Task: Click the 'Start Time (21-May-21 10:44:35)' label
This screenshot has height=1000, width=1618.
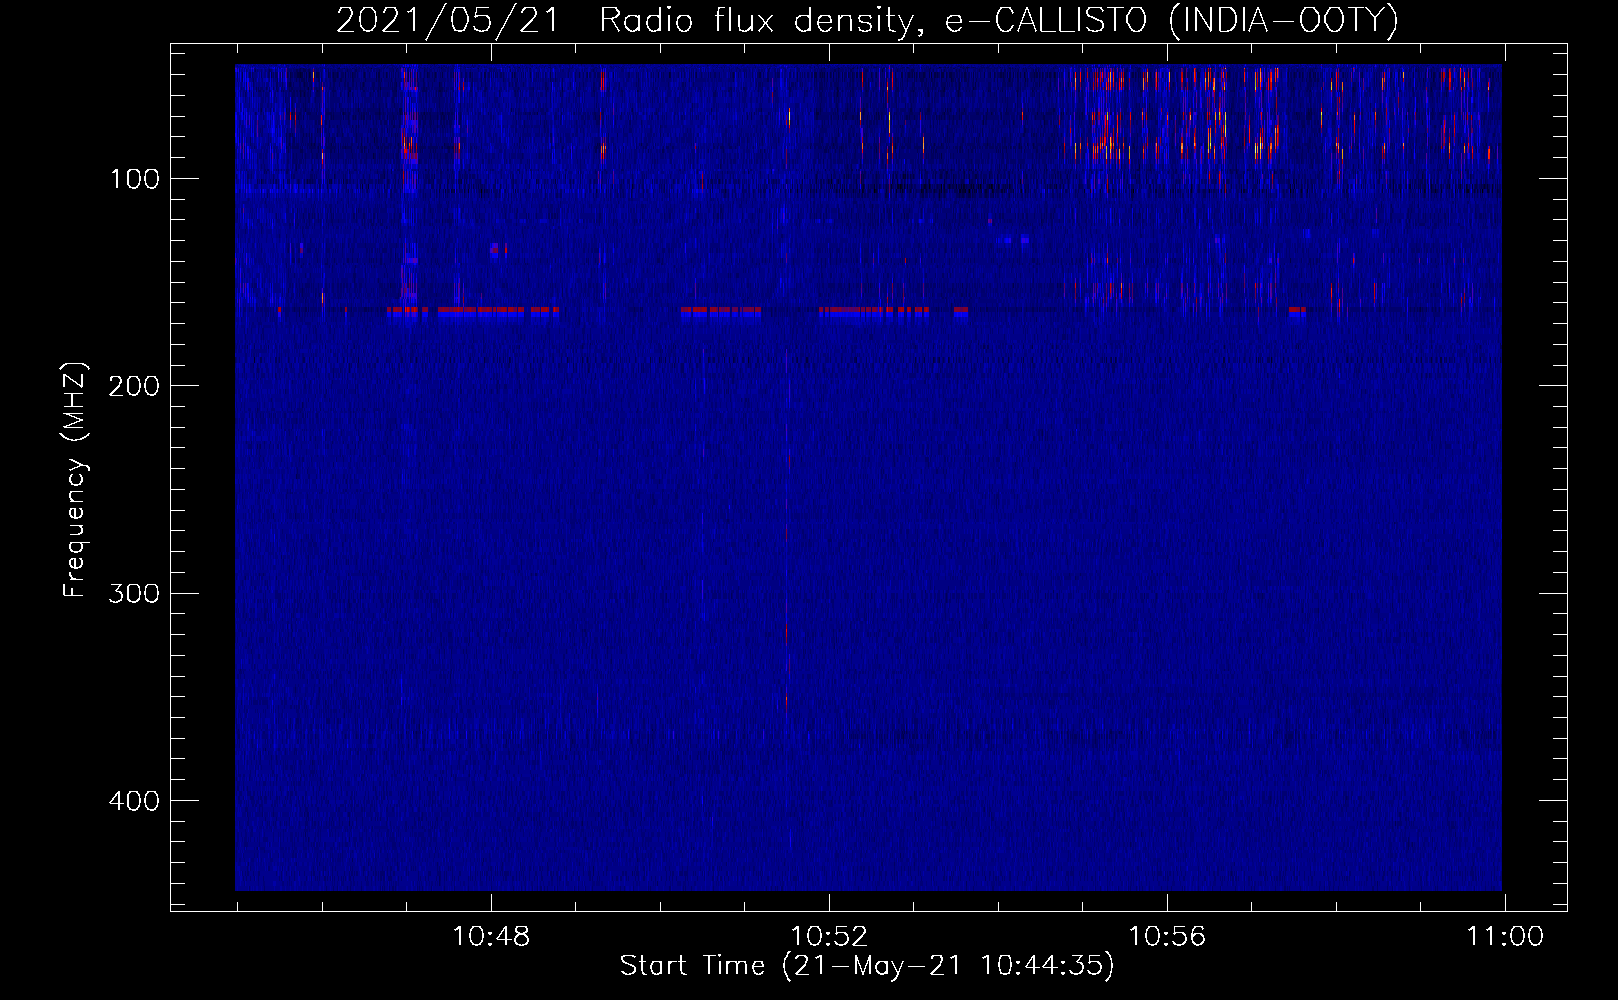Action: (x=867, y=966)
